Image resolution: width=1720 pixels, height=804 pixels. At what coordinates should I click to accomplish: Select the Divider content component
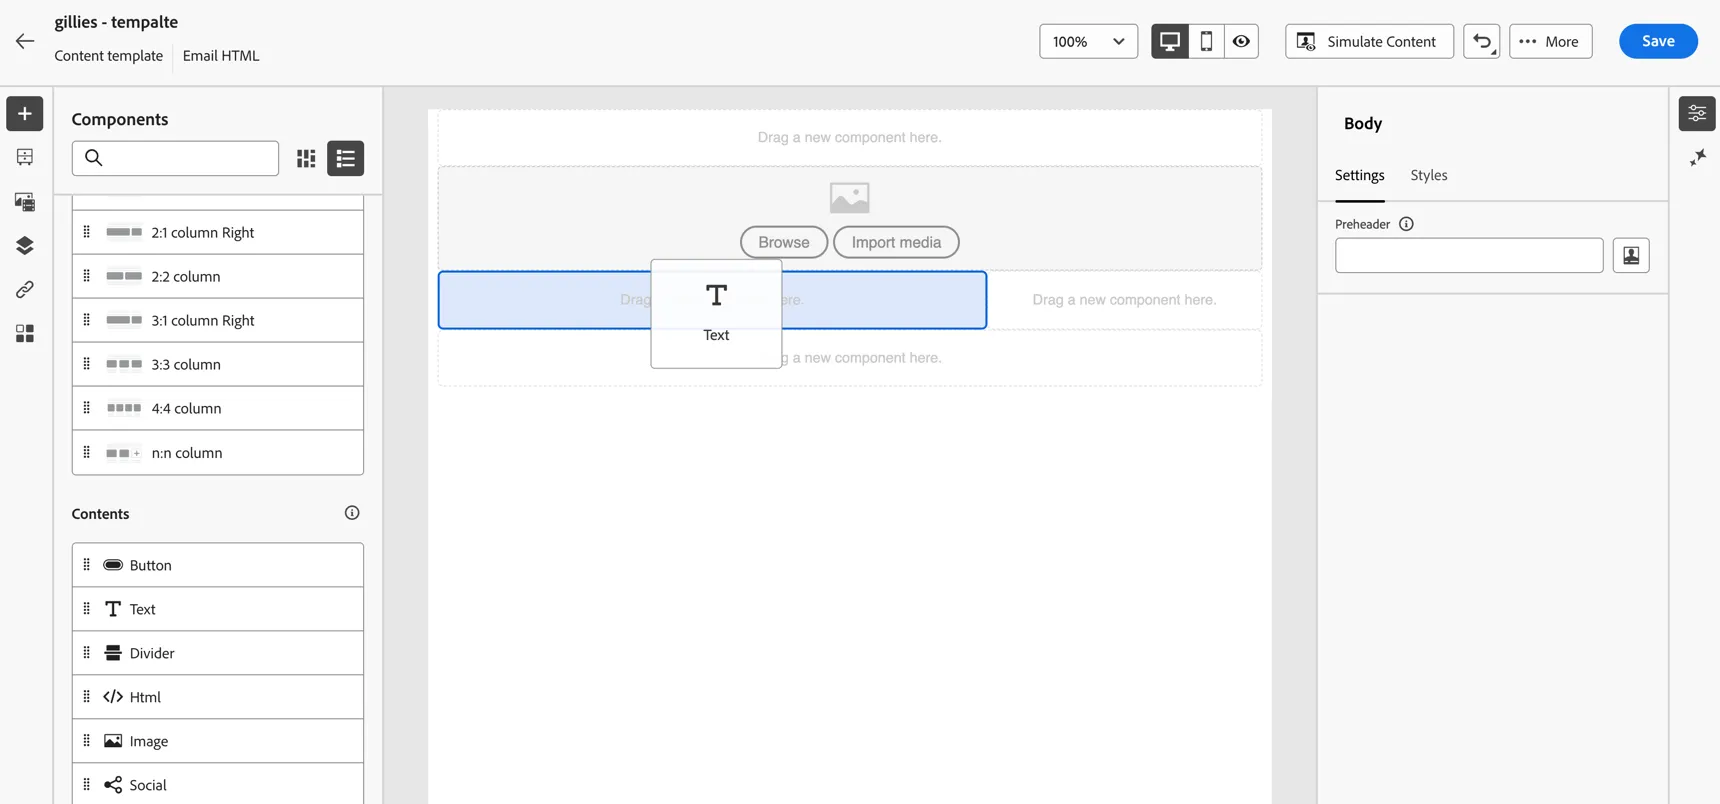pos(218,653)
